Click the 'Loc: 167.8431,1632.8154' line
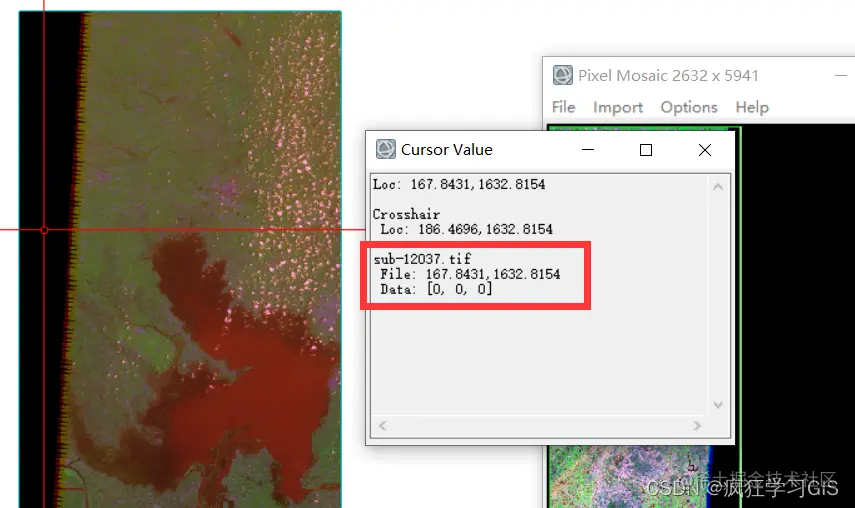Viewport: 855px width, 508px height. coord(459,184)
